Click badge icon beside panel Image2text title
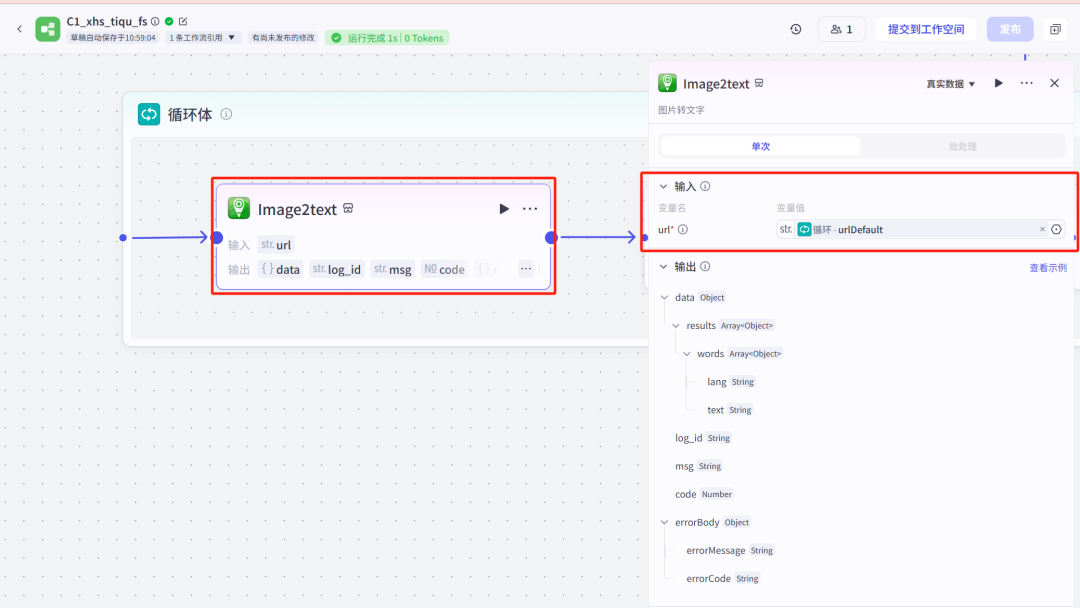This screenshot has height=608, width=1080. coord(759,83)
